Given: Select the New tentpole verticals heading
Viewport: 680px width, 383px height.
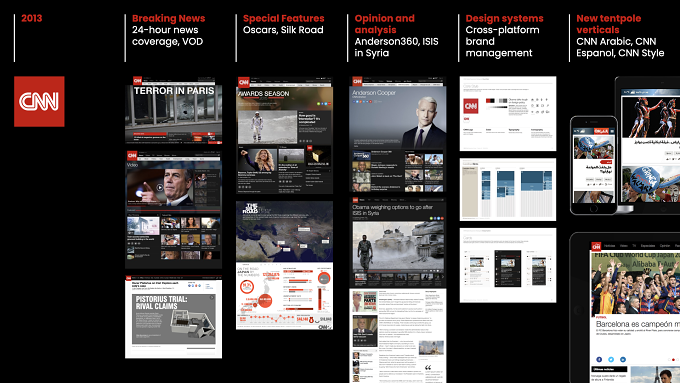Looking at the screenshot, I should pyautogui.click(x=609, y=24).
